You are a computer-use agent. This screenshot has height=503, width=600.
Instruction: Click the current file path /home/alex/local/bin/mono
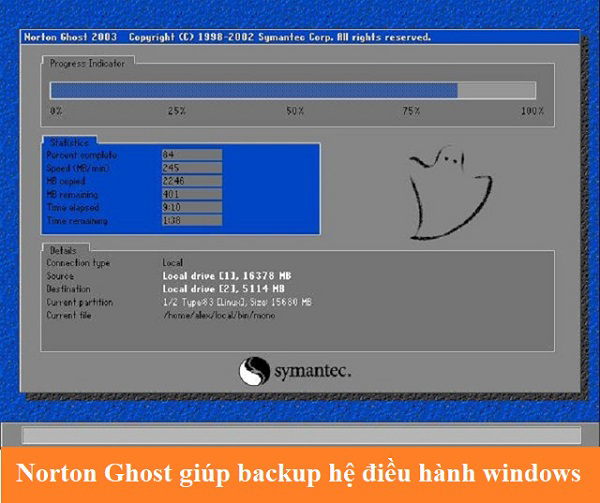(219, 314)
